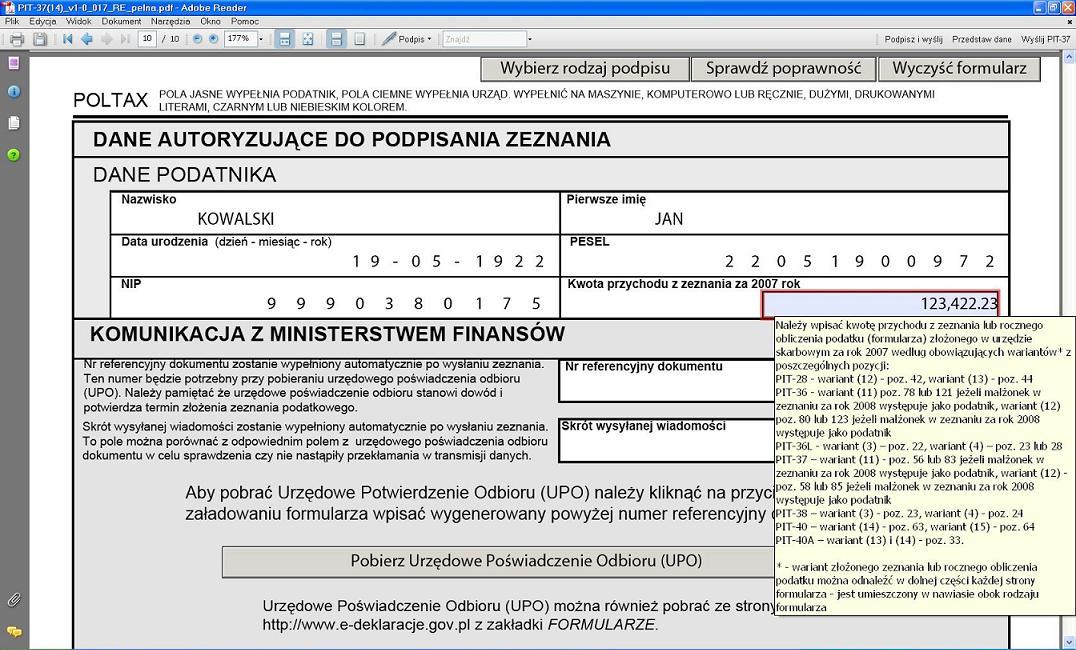Click the Sprawdź poprawność button
The width and height of the screenshot is (1076, 650).
click(783, 69)
